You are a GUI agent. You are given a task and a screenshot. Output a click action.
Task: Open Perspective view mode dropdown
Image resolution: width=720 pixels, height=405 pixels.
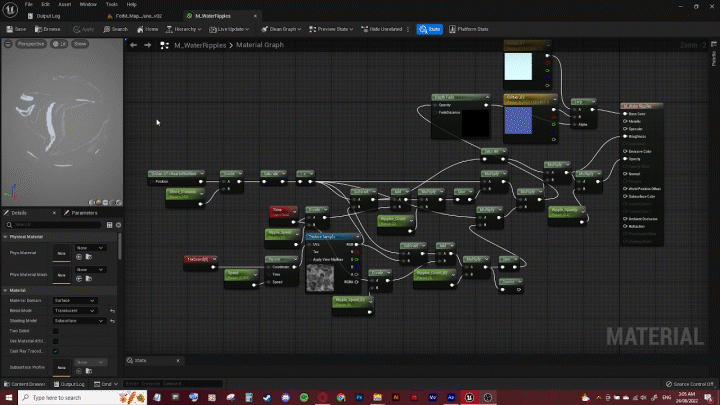click(x=31, y=44)
